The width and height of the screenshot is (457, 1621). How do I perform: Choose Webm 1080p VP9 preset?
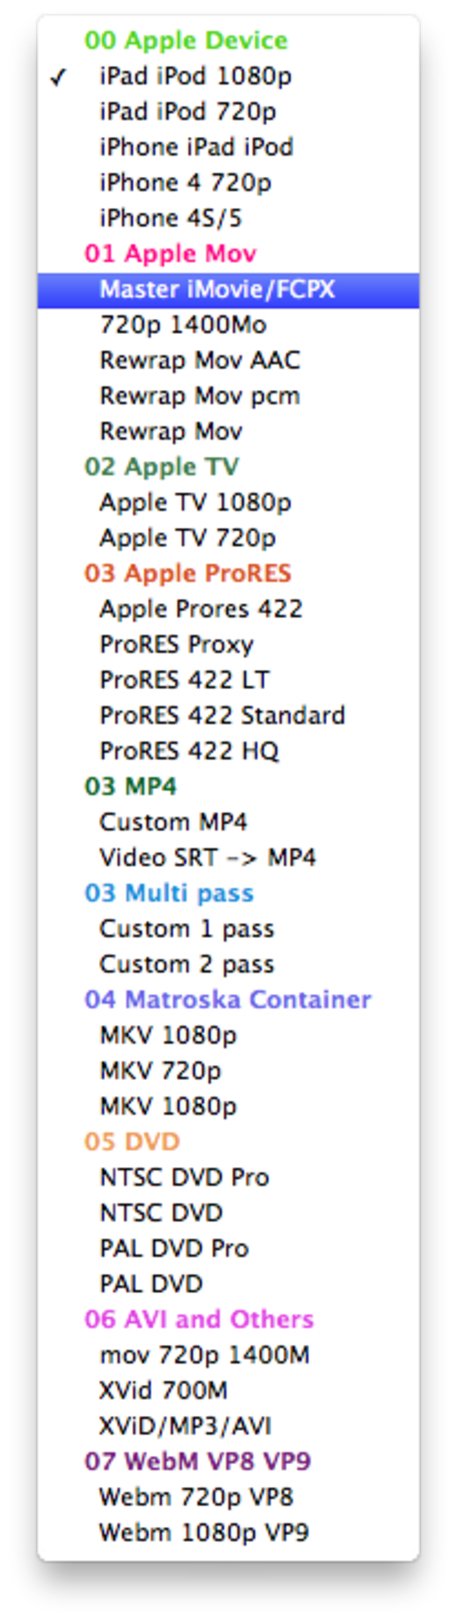[x=228, y=1533]
